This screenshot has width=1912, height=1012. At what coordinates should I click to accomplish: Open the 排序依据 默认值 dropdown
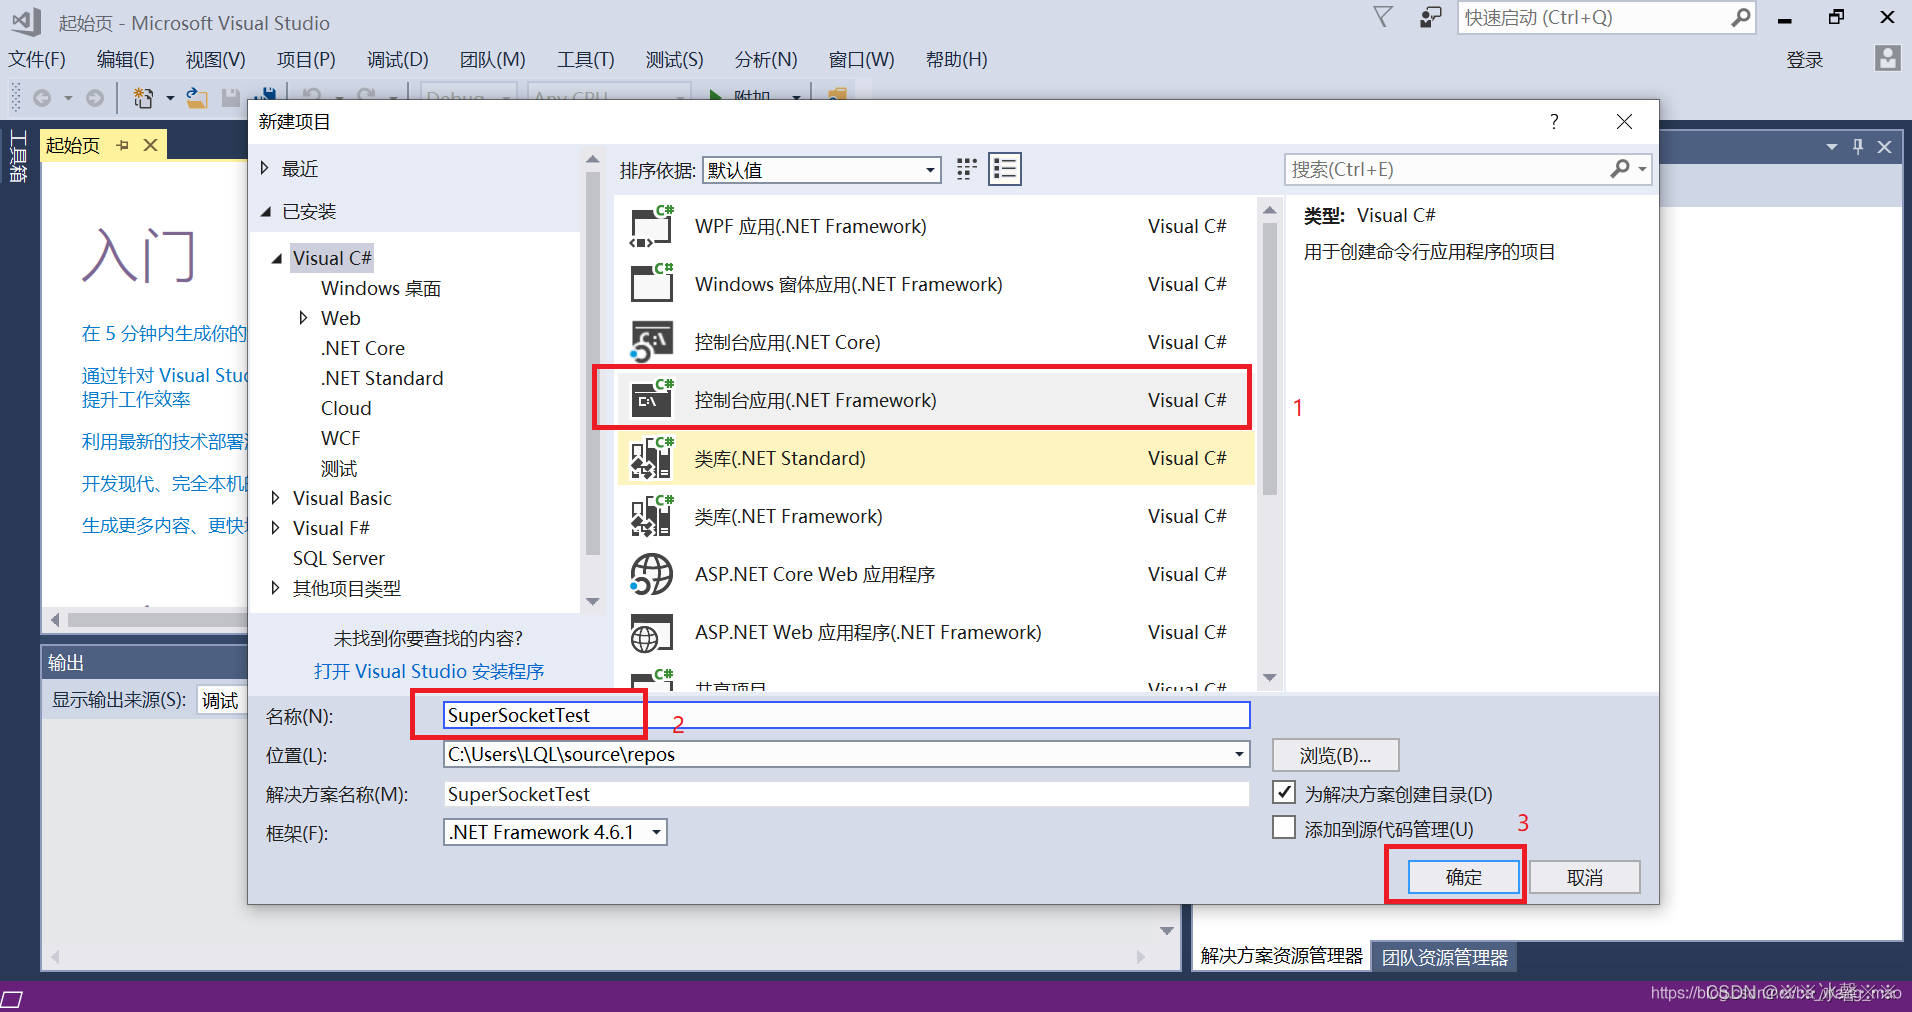pyautogui.click(x=929, y=169)
